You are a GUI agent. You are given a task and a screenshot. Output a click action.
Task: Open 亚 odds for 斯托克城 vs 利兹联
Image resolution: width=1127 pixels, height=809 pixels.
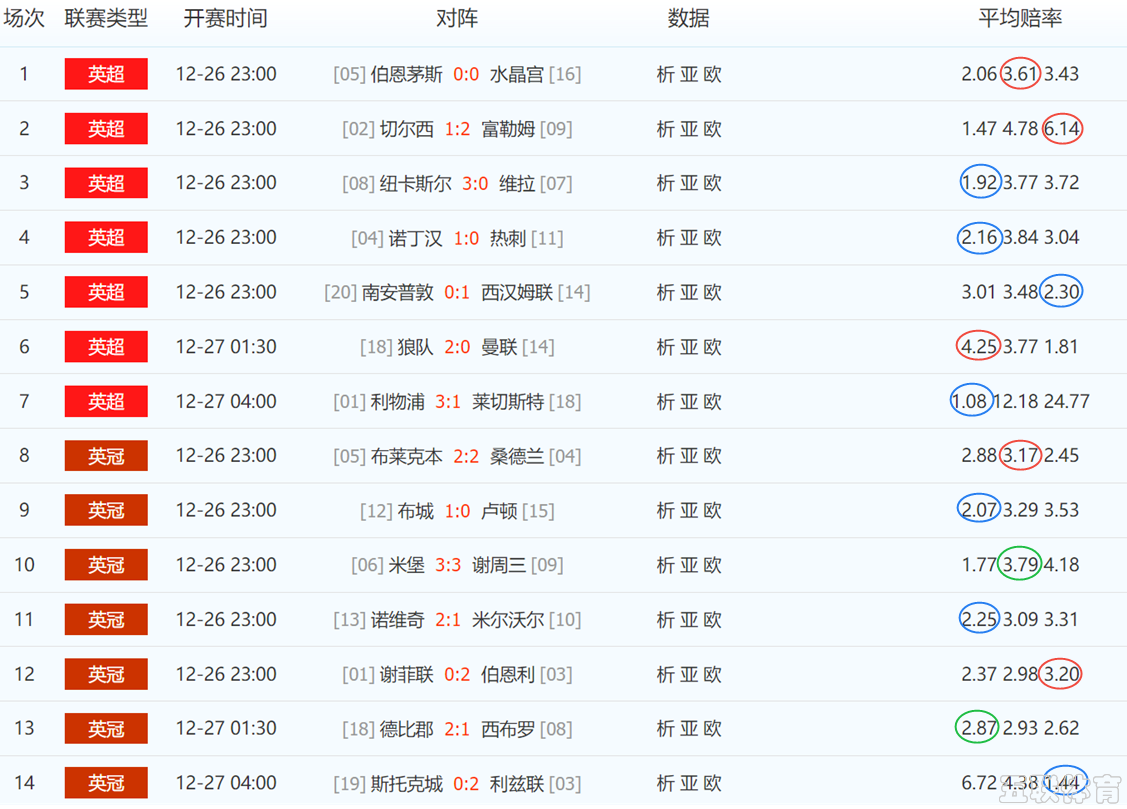[x=689, y=783]
